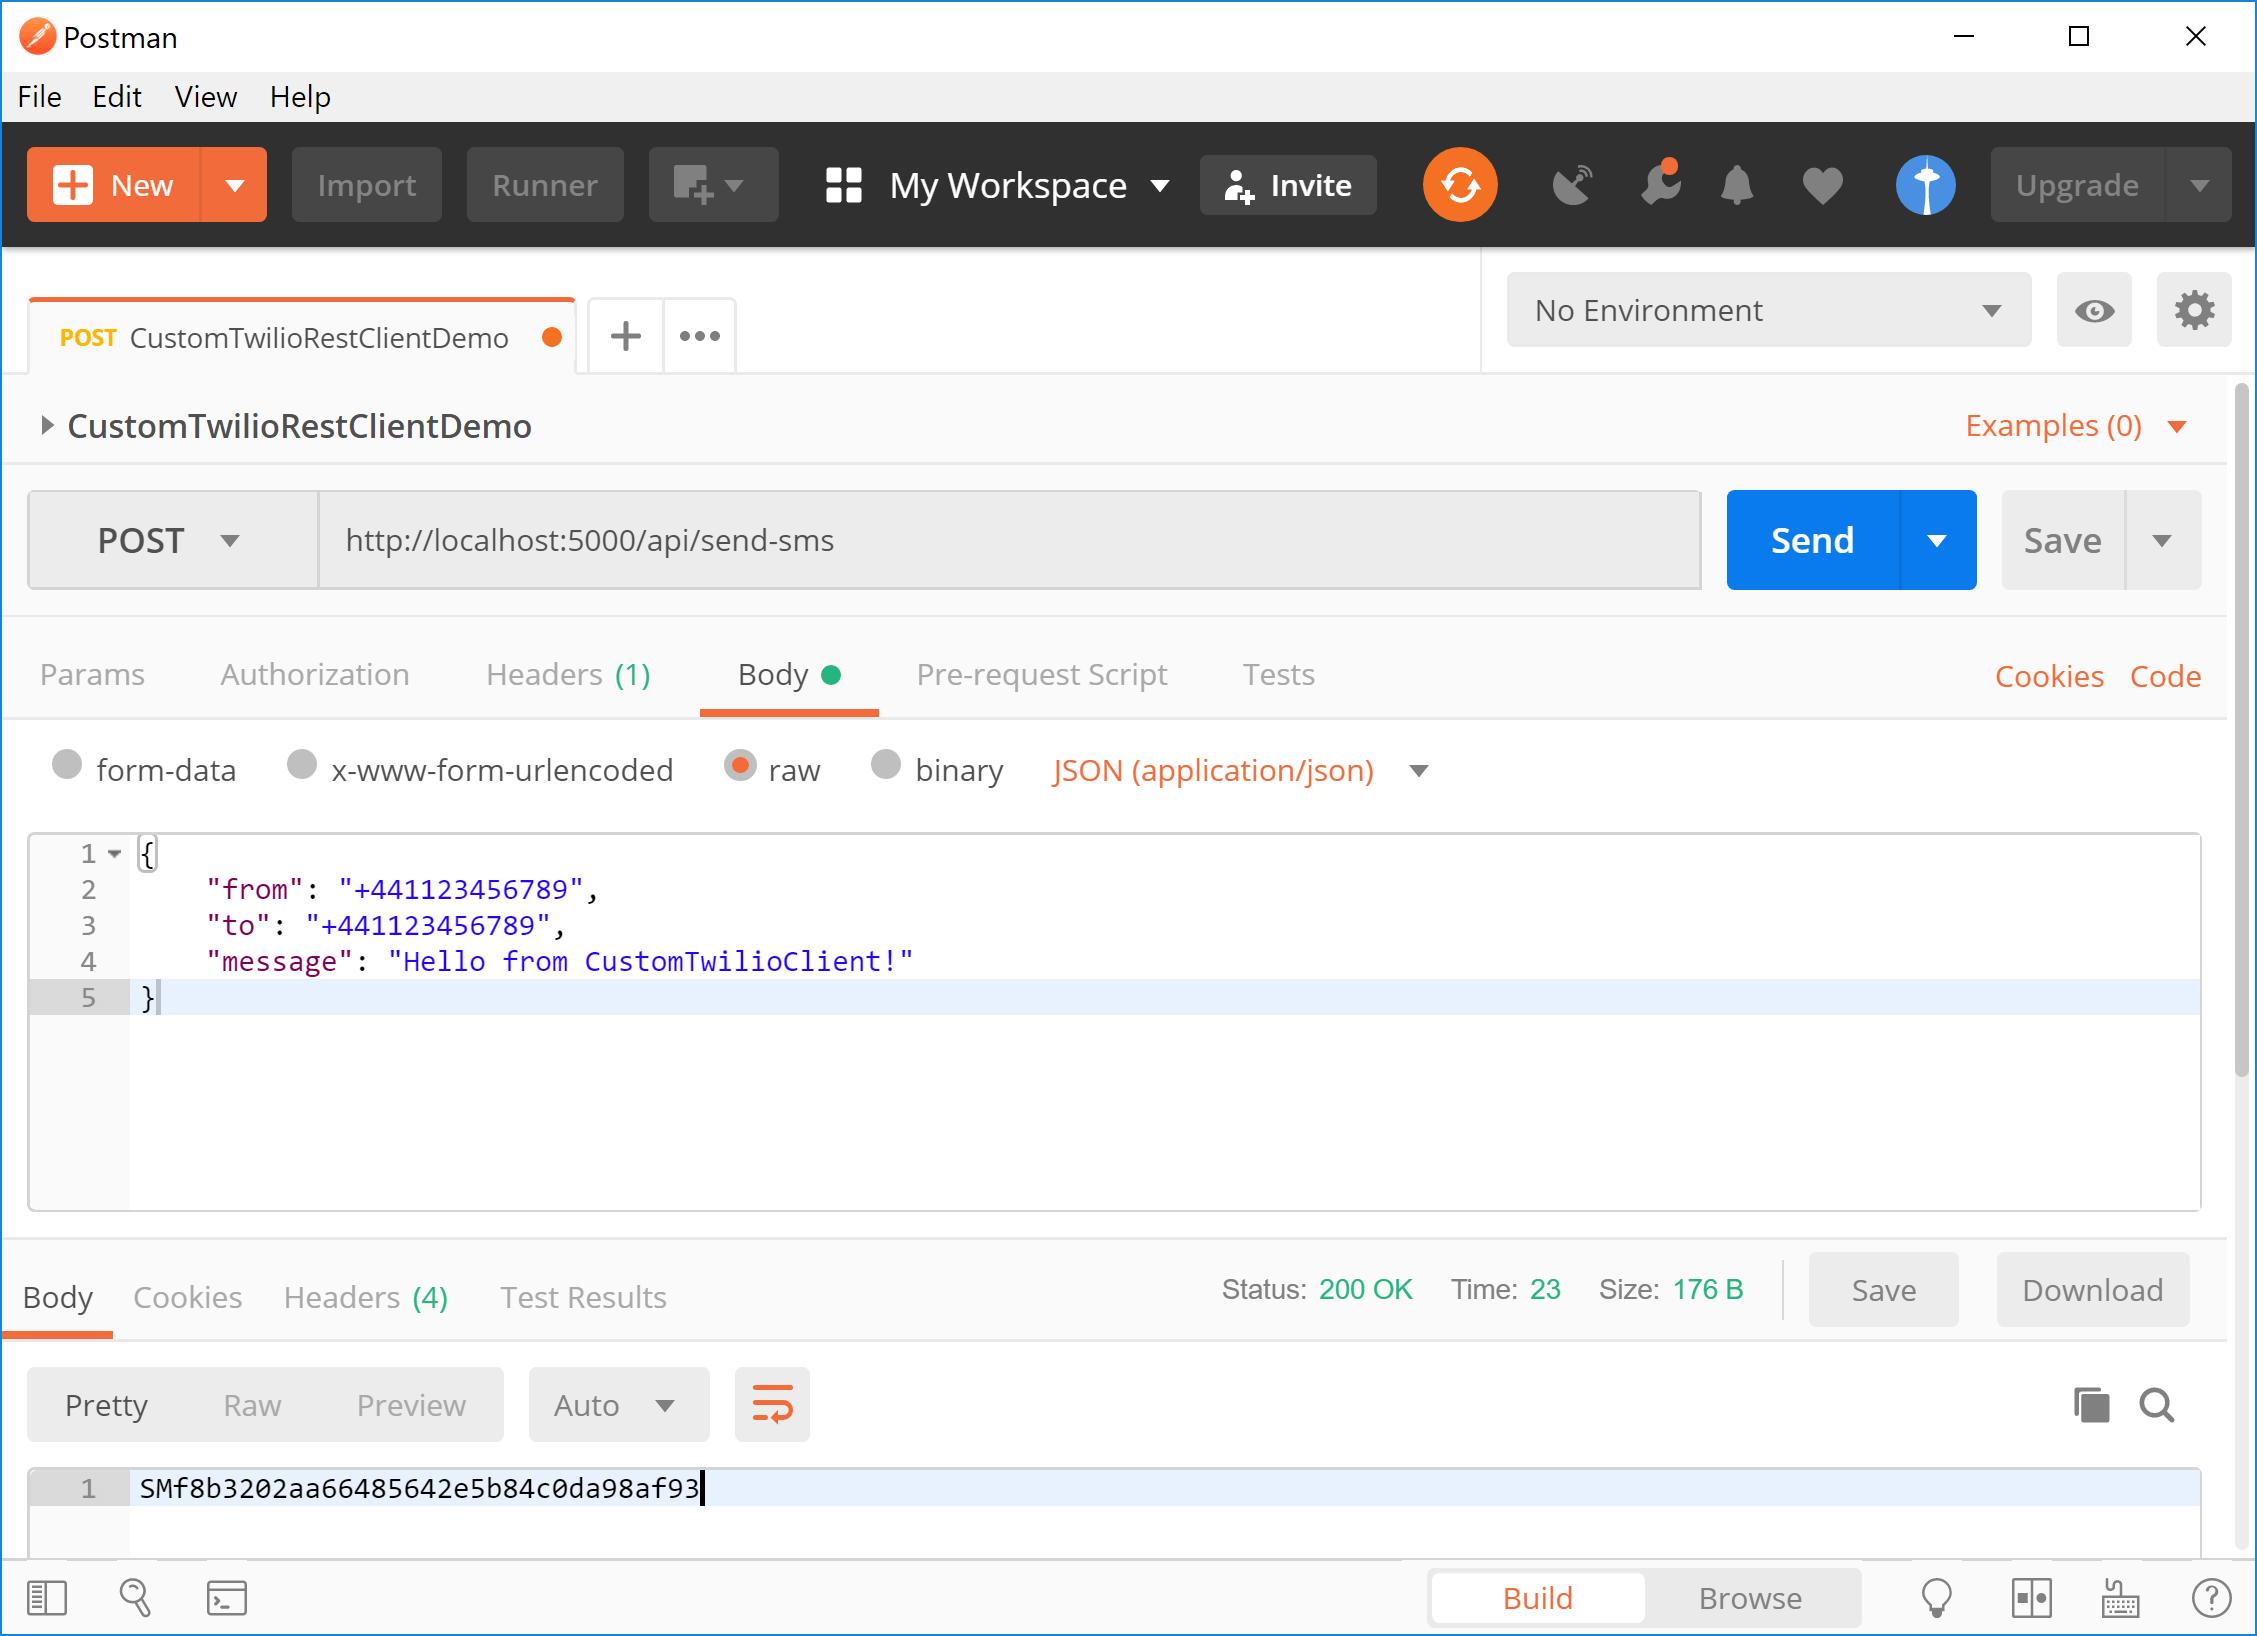
Task: Open the Help menu
Action: tap(300, 97)
